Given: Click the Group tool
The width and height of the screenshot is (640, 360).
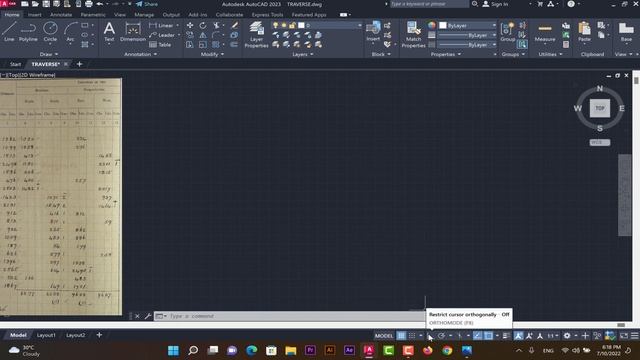Looking at the screenshot, I should click(507, 32).
